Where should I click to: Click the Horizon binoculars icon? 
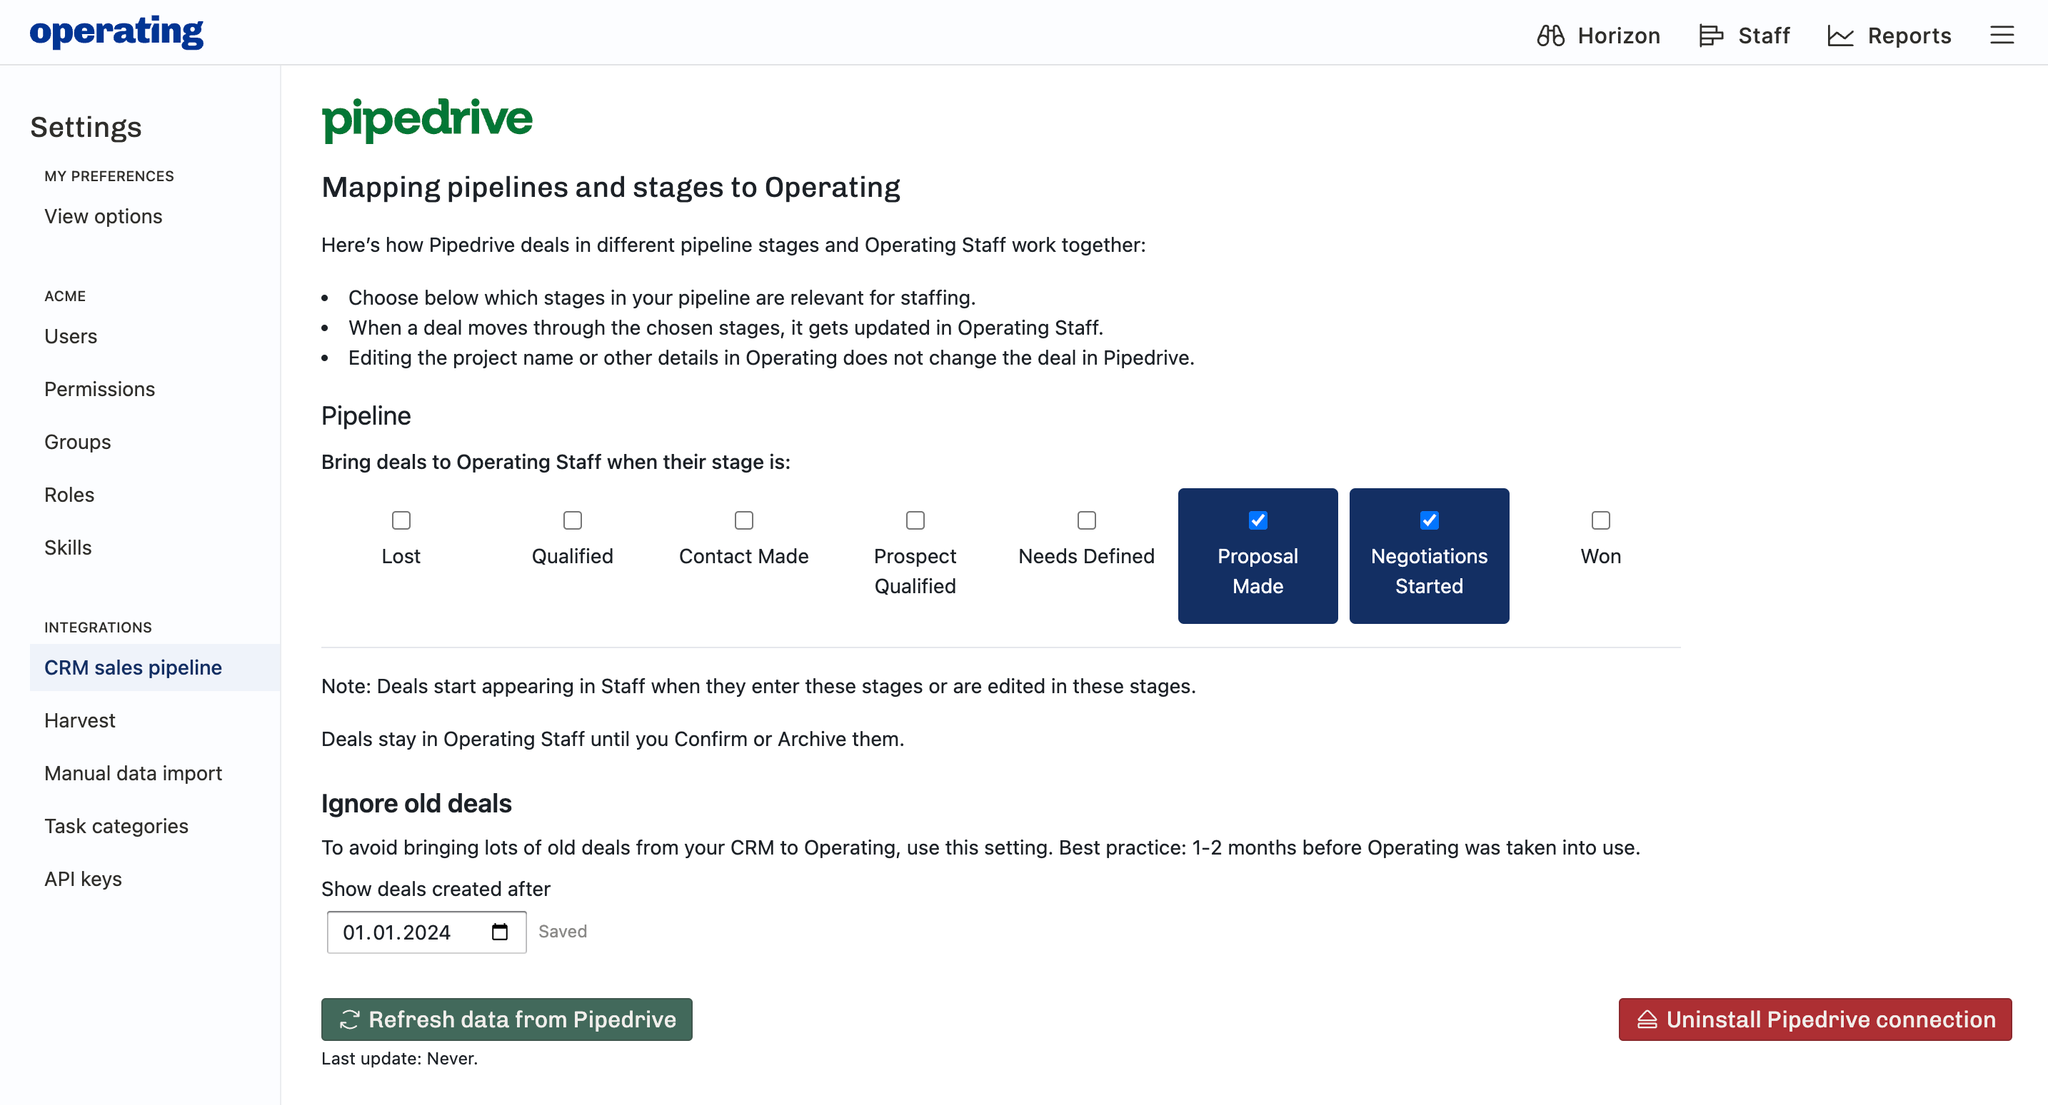click(x=1550, y=36)
